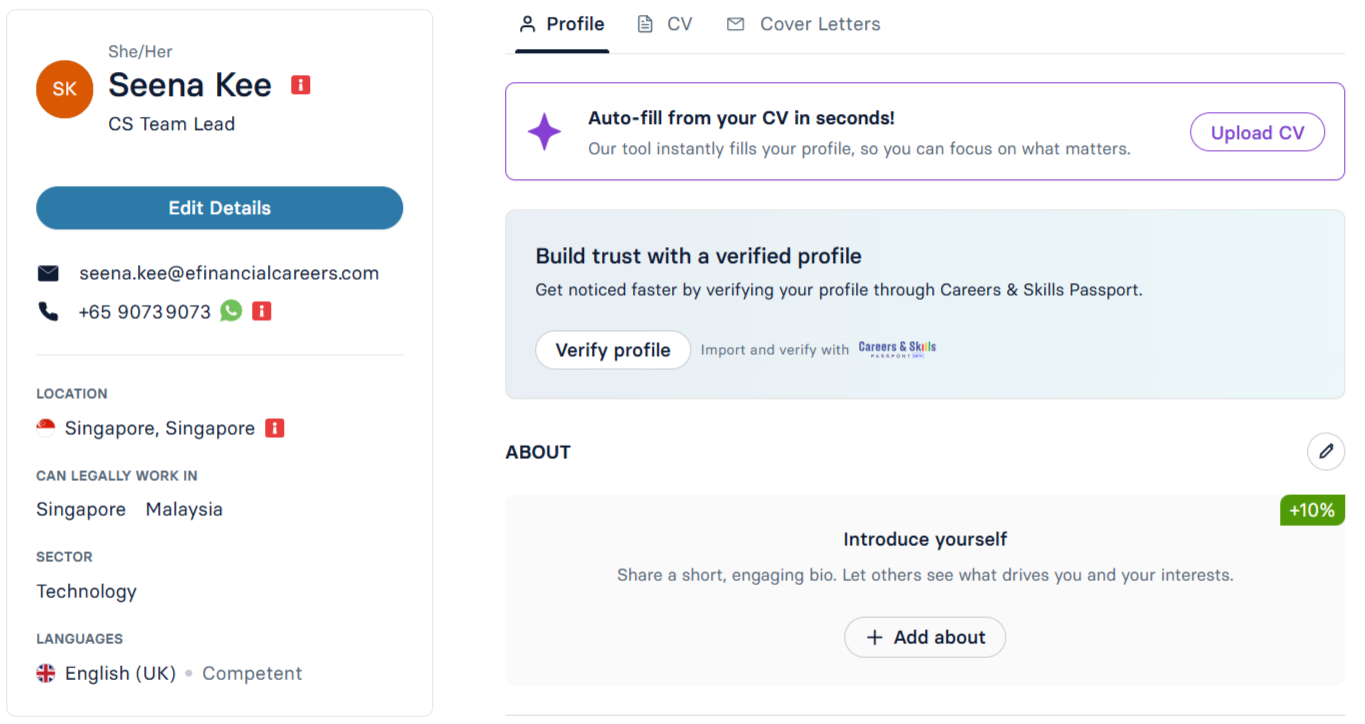Click the Verify profile button
This screenshot has width=1365, height=724.
tap(613, 350)
